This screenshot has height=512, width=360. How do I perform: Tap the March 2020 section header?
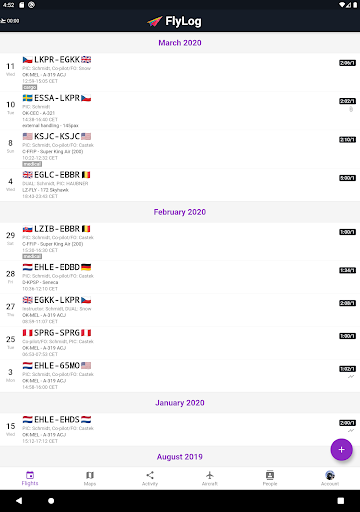180,43
